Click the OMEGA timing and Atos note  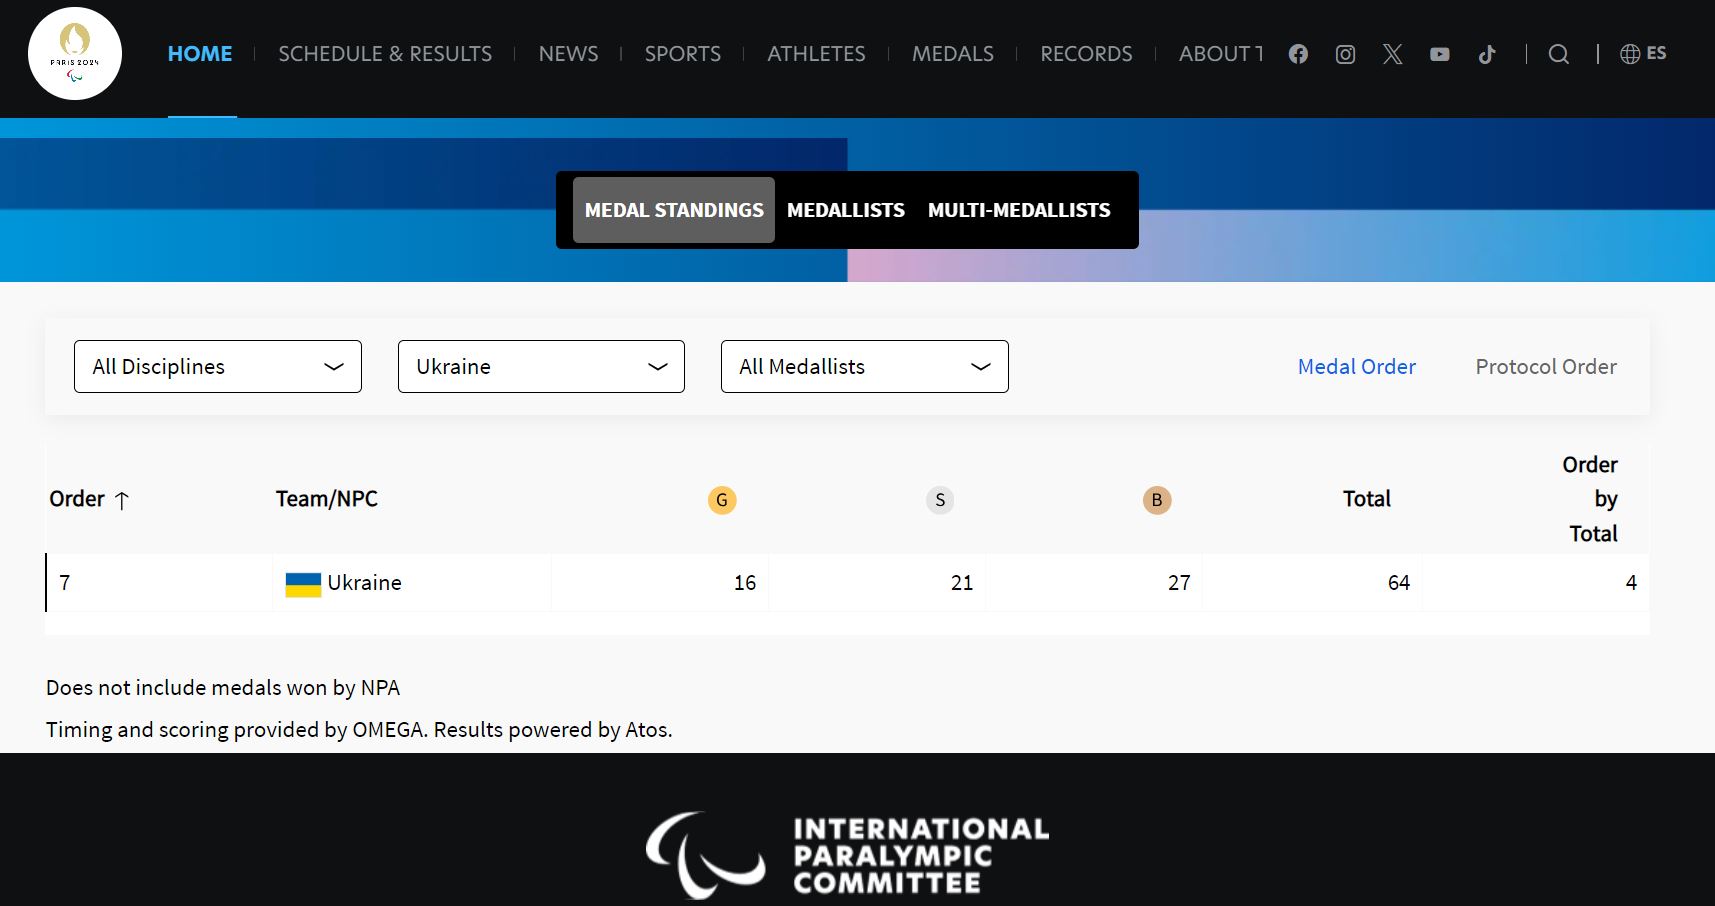pyautogui.click(x=359, y=730)
